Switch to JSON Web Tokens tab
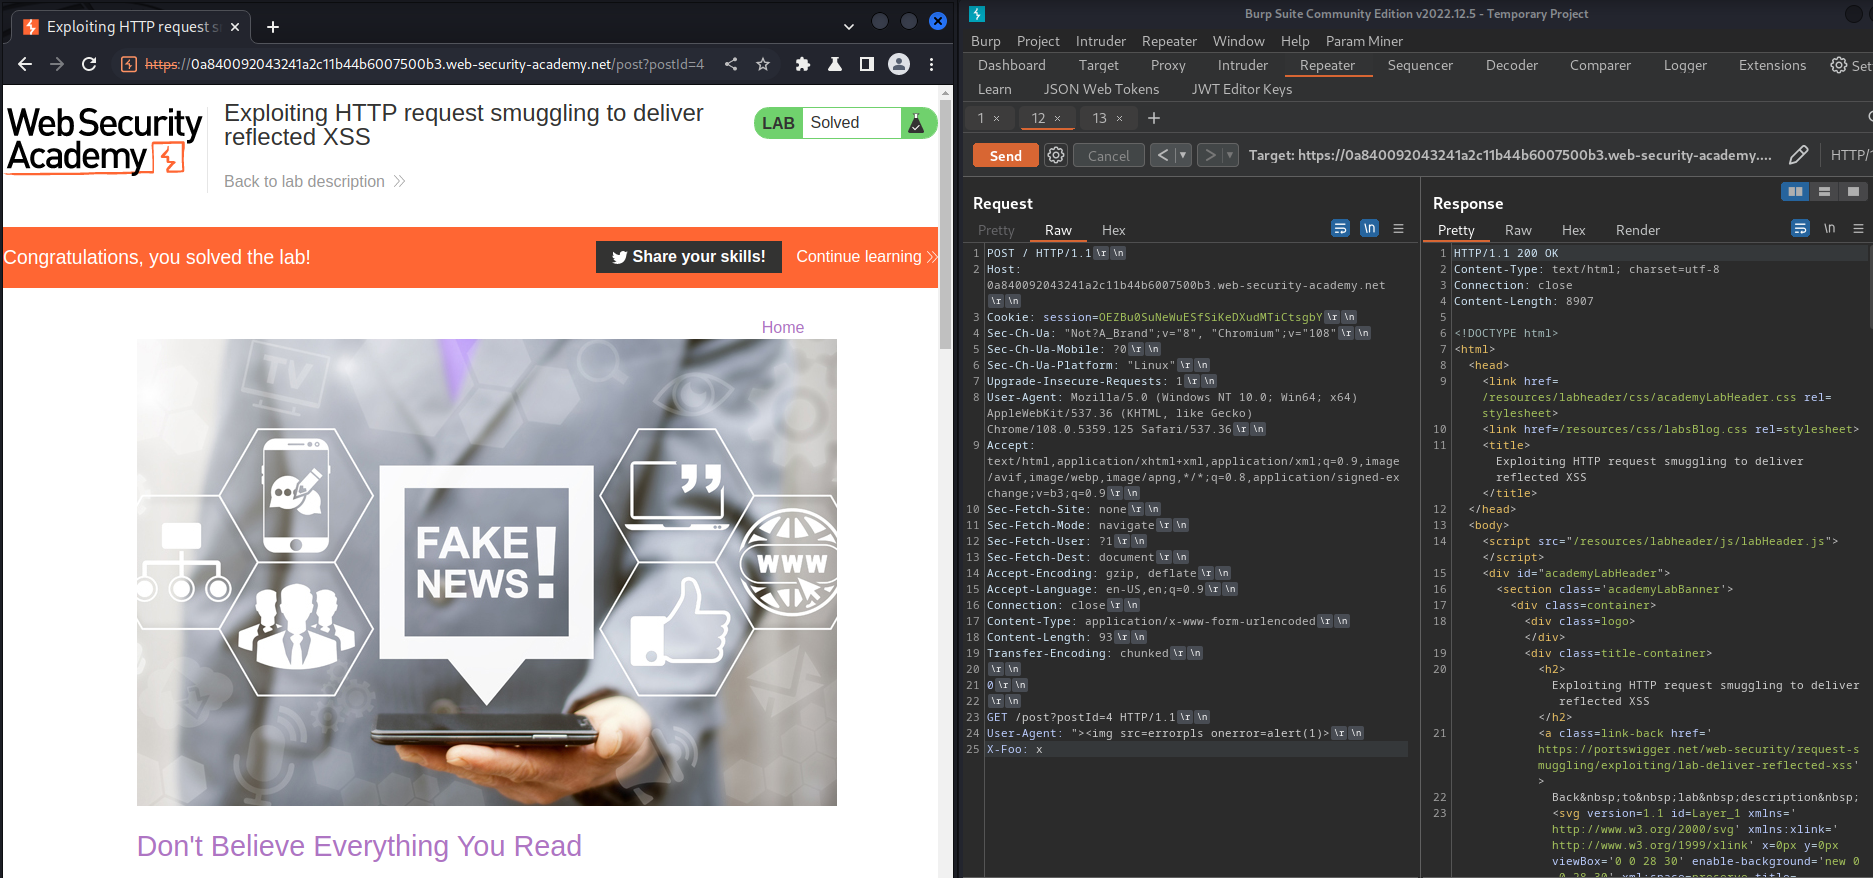This screenshot has width=1873, height=878. point(1101,89)
